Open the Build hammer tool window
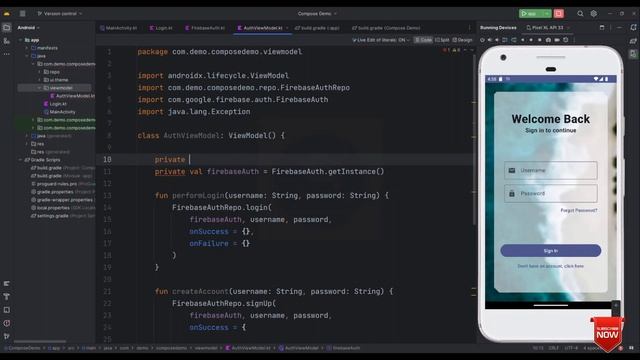The image size is (640, 360). [x=7, y=297]
